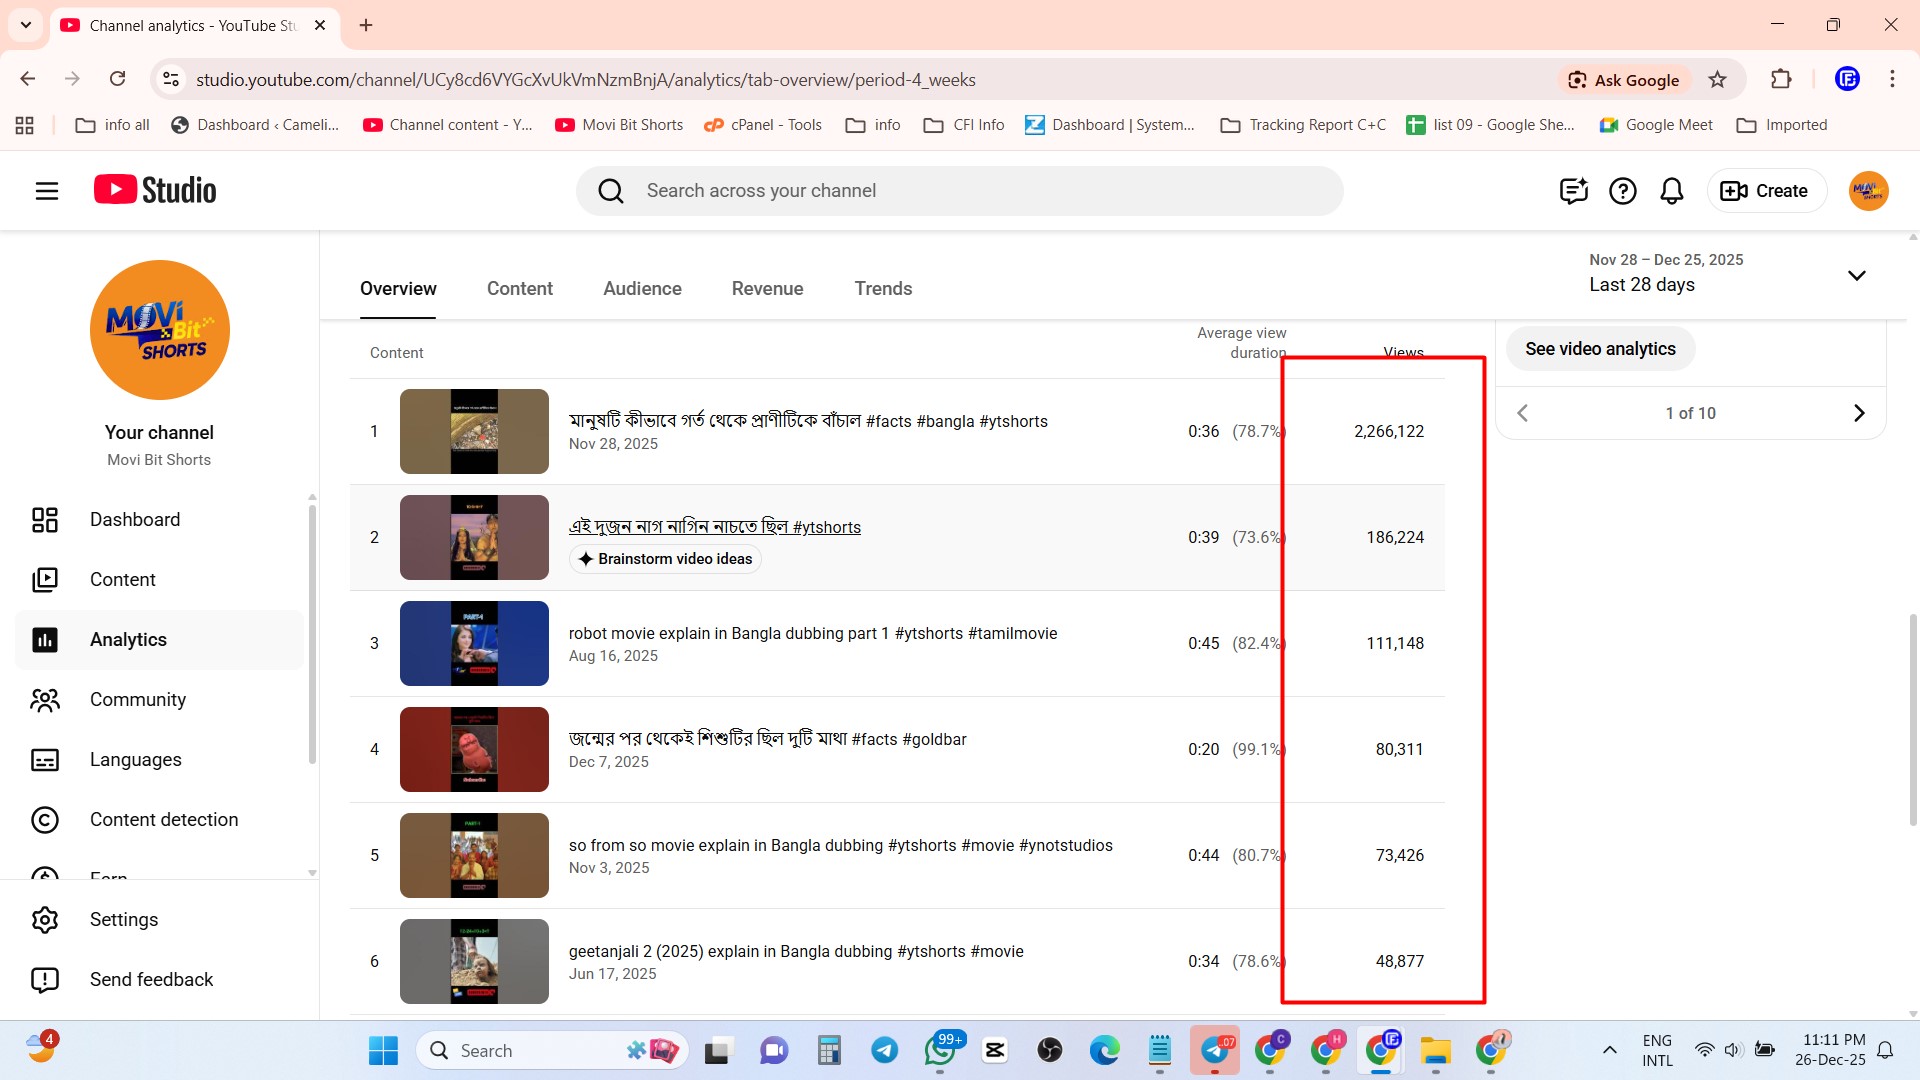This screenshot has width=1920, height=1080.
Task: Open the hamburger navigation menu
Action: 47,191
